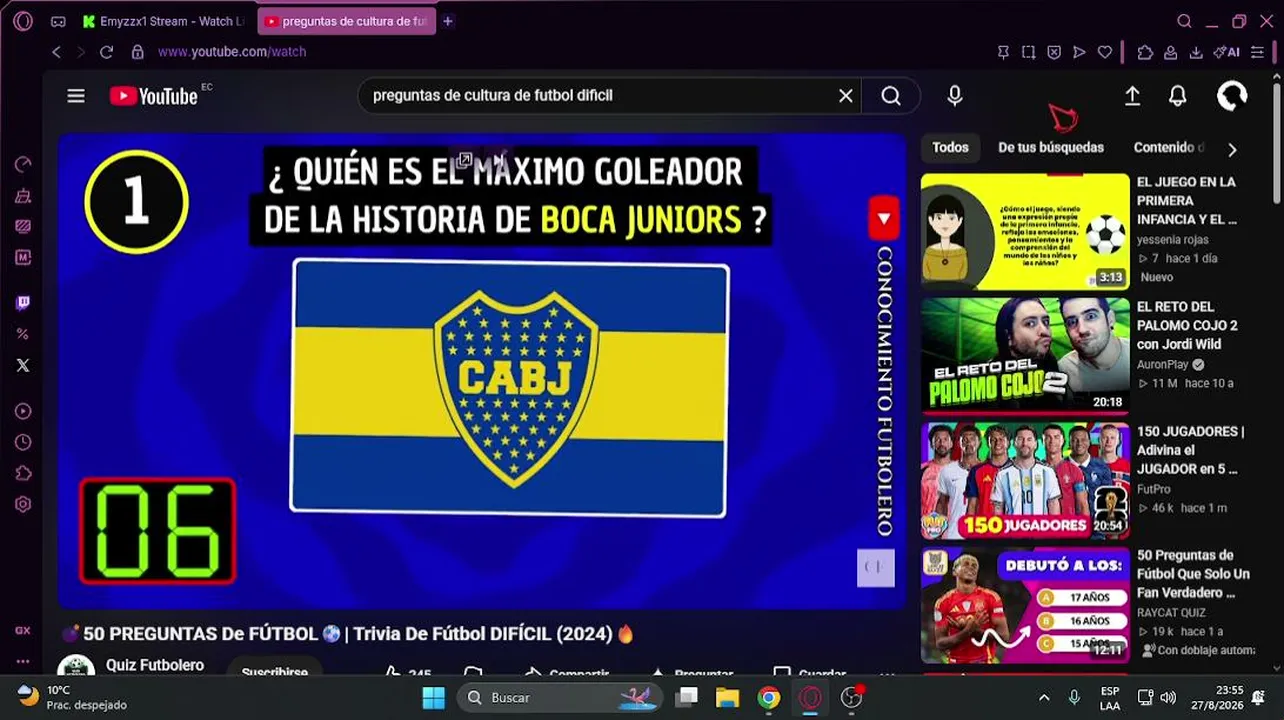Open the browser extensions cube icon
The height and width of the screenshot is (720, 1284).
click(1145, 52)
